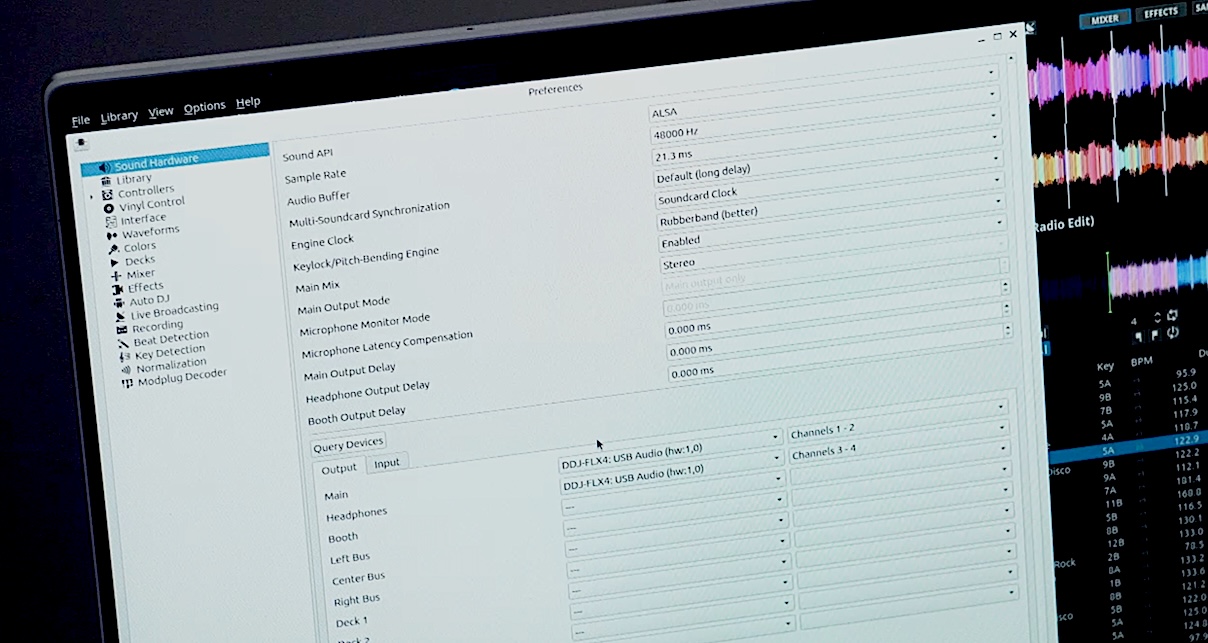Viewport: 1208px width, 643px height.
Task: Open Vinyl Control preferences
Action: point(151,205)
